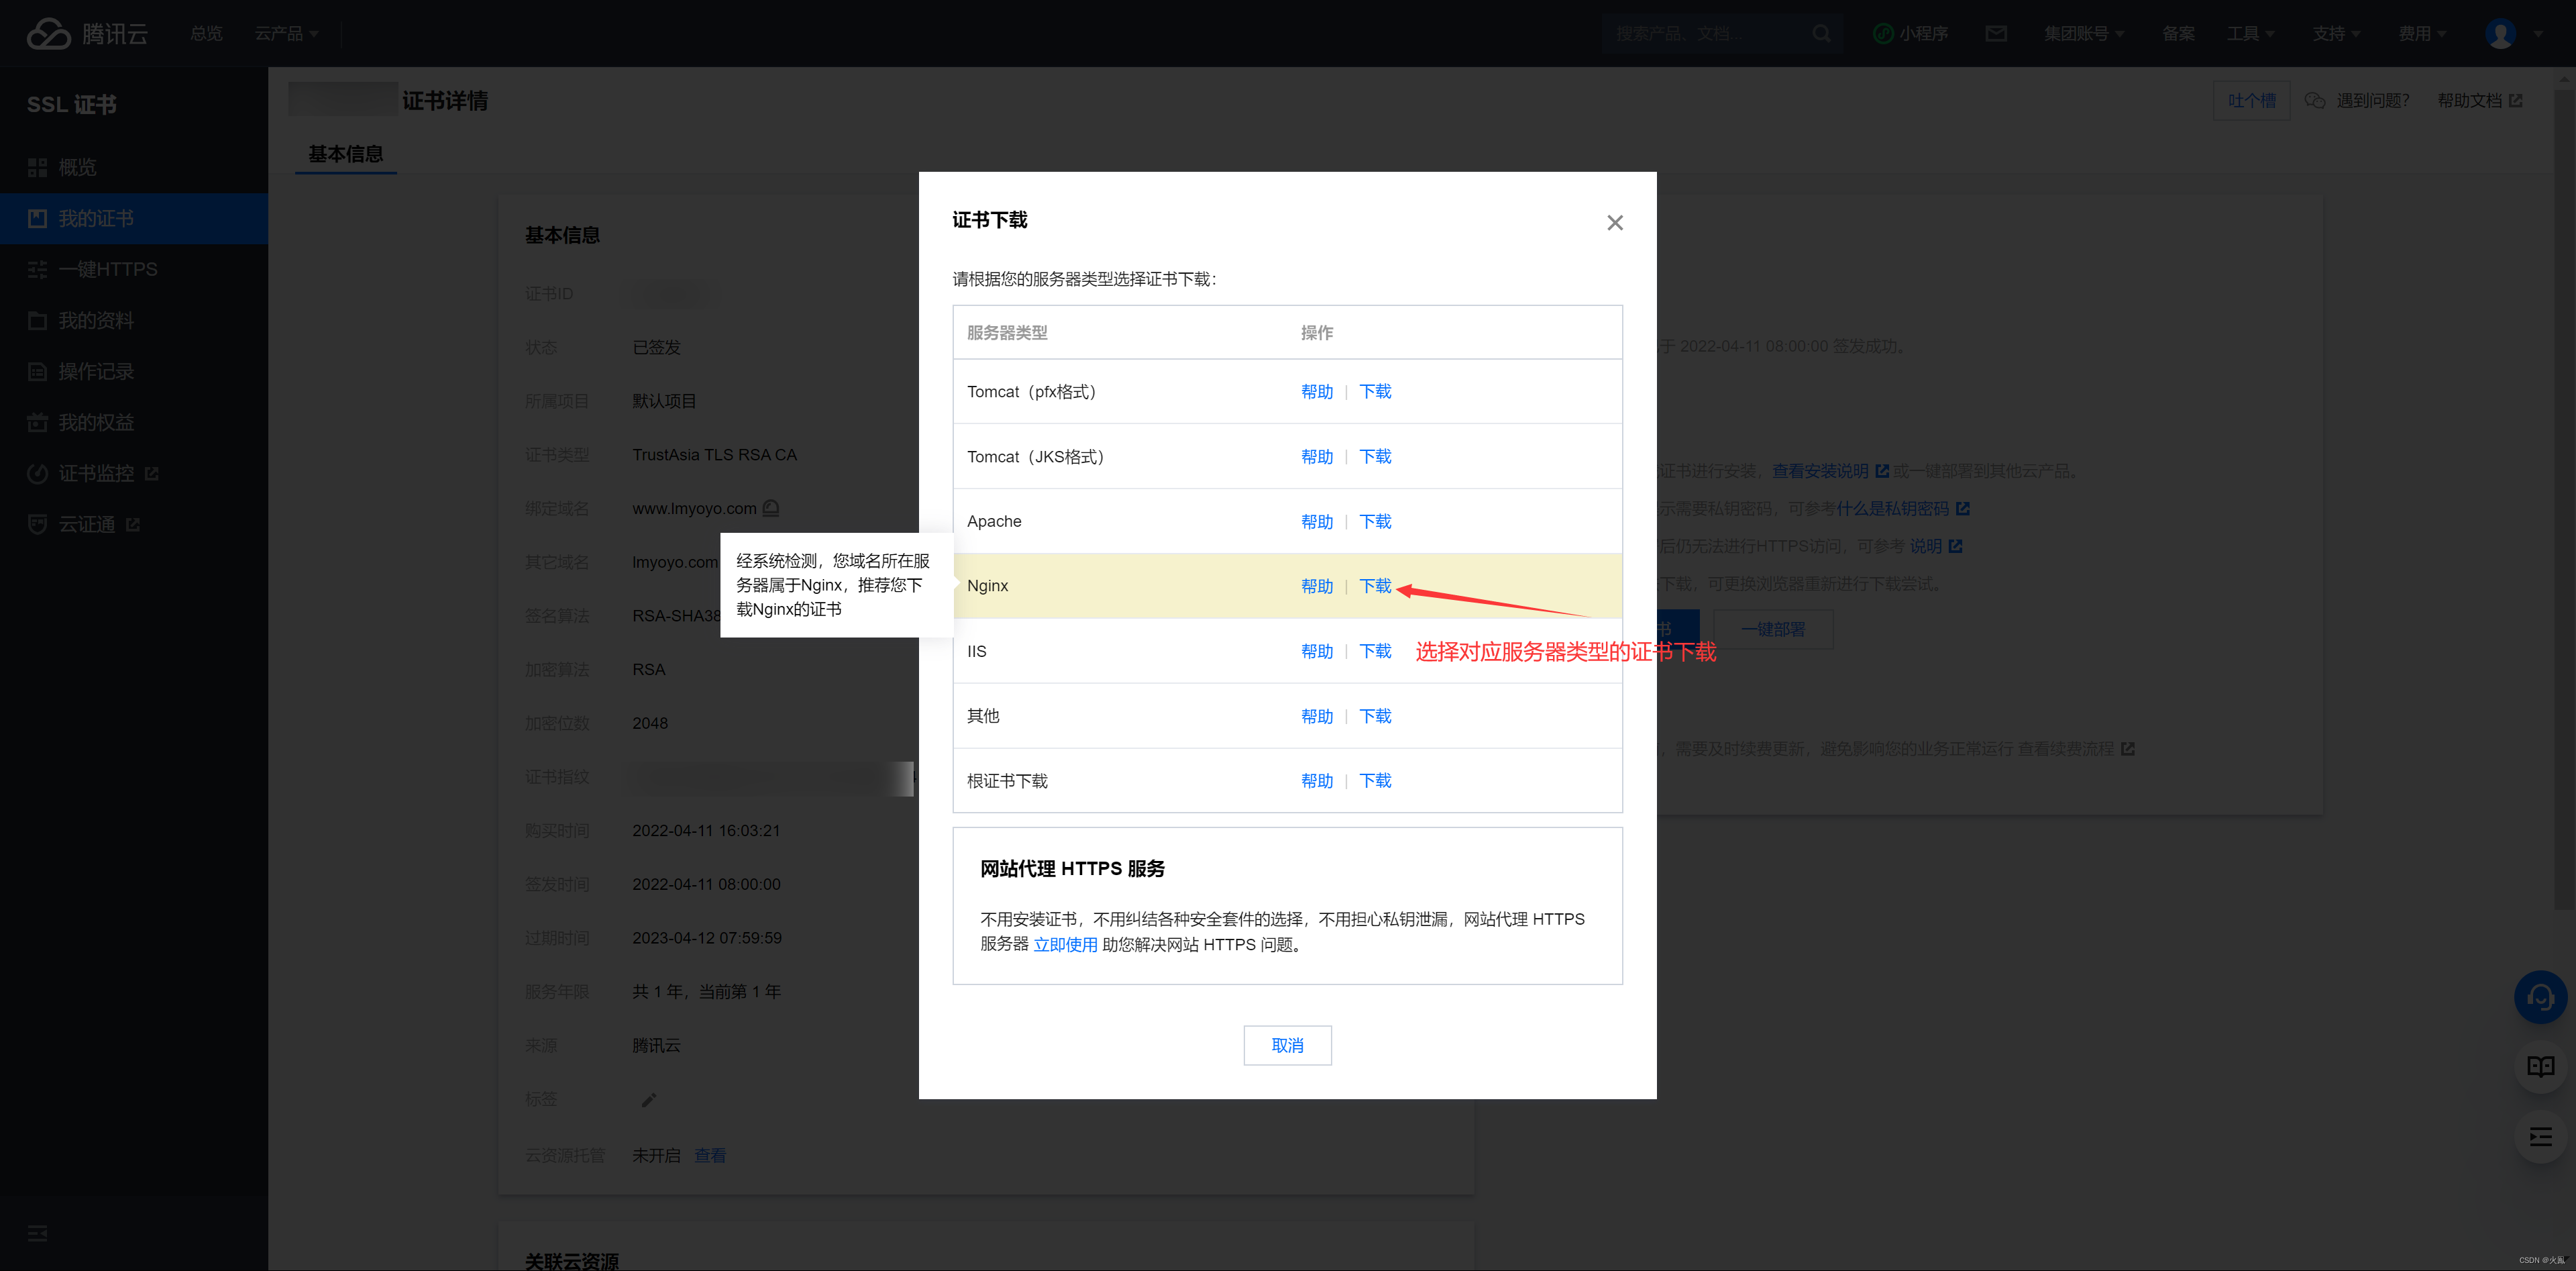Open the 备案 menu item
Image resolution: width=2576 pixels, height=1271 pixels.
point(2178,33)
